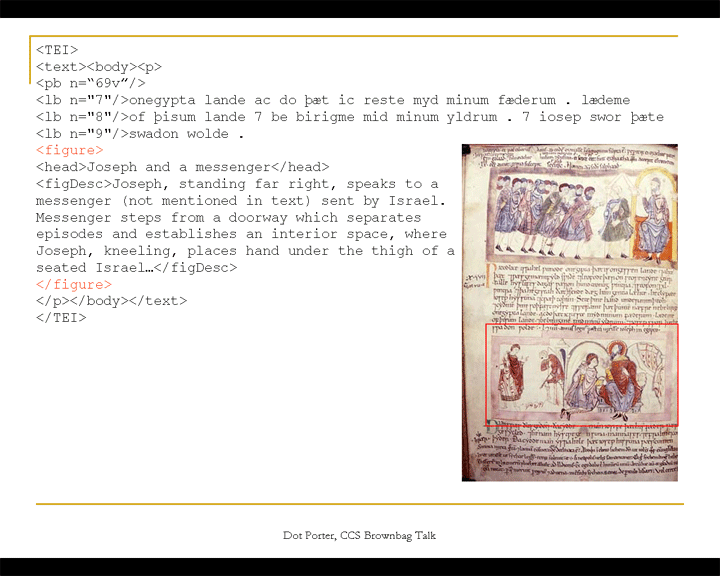Click the line 'Messenger steps from a doorway'
This screenshot has width=720, height=576.
point(228,217)
